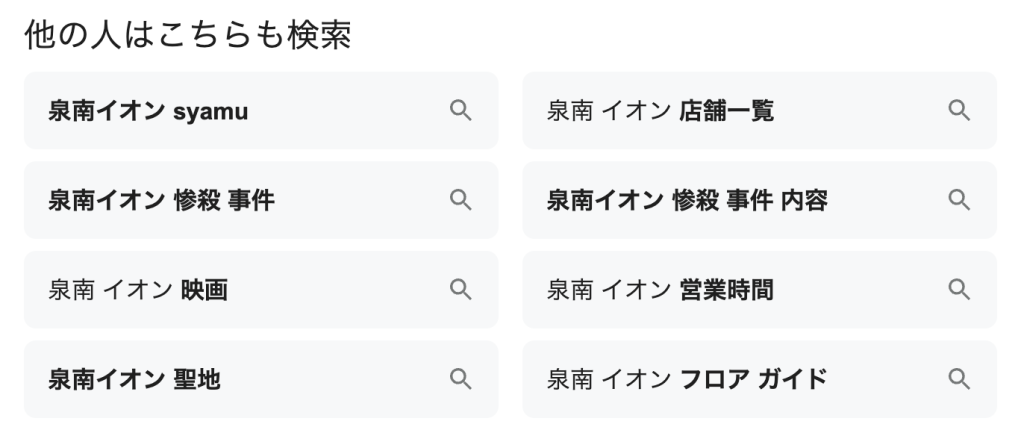The width and height of the screenshot is (1024, 433).
Task: Click search icon beside 泉南イオン syamu
Action: click(x=460, y=111)
